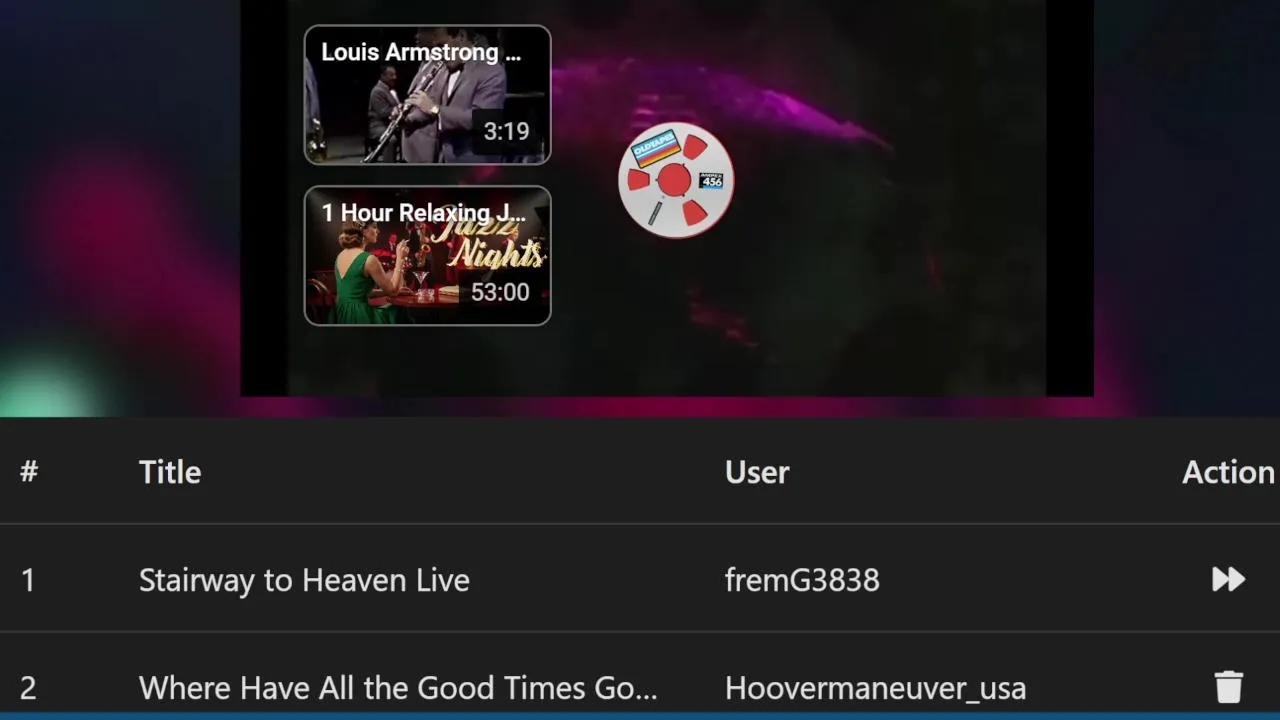Sort by the User column header

757,472
